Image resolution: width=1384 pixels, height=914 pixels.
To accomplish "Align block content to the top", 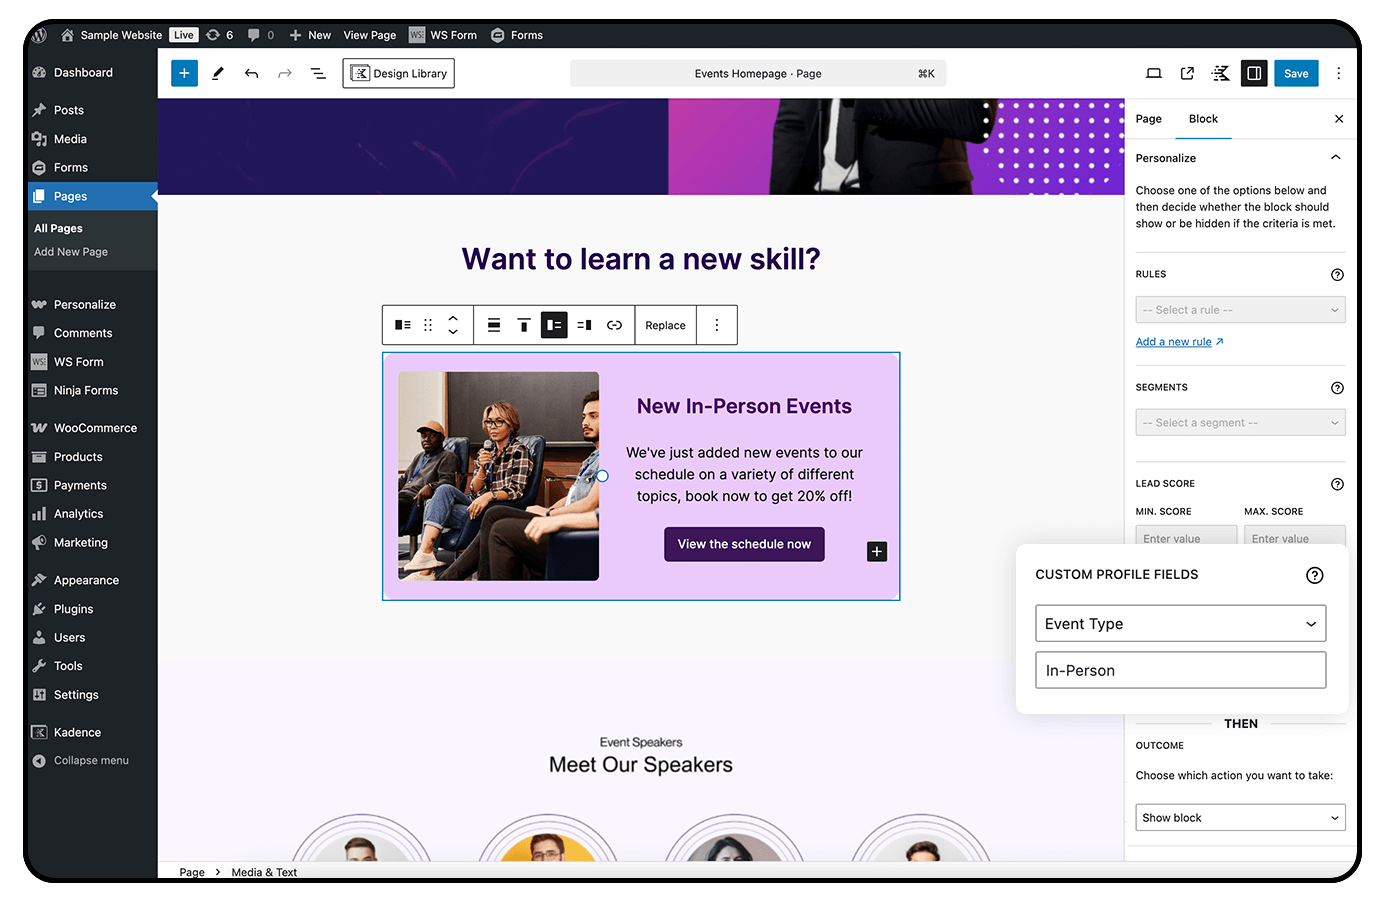I will [524, 324].
